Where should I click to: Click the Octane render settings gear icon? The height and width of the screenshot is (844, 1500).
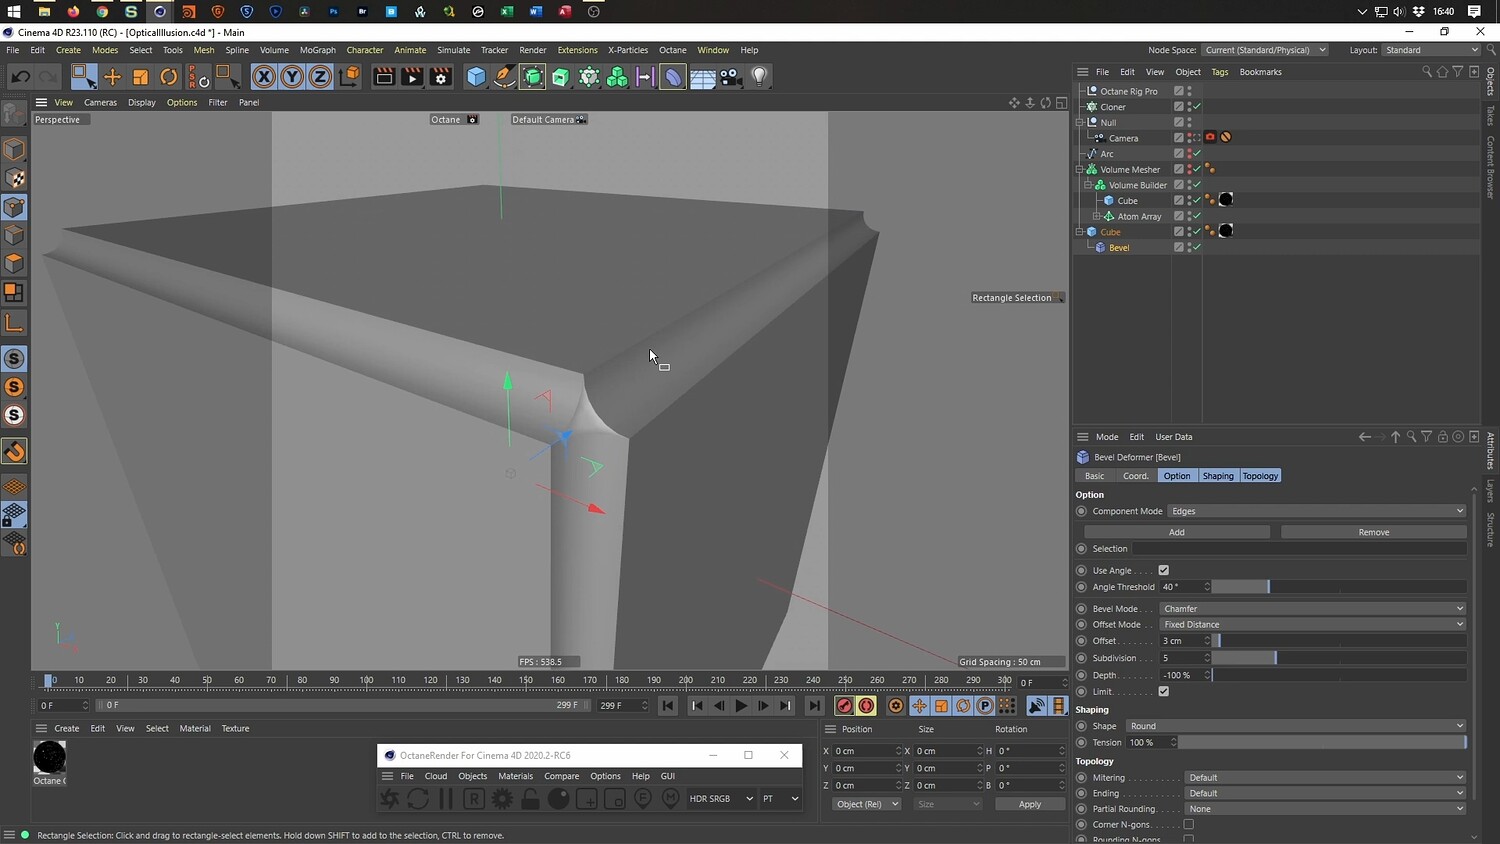502,798
